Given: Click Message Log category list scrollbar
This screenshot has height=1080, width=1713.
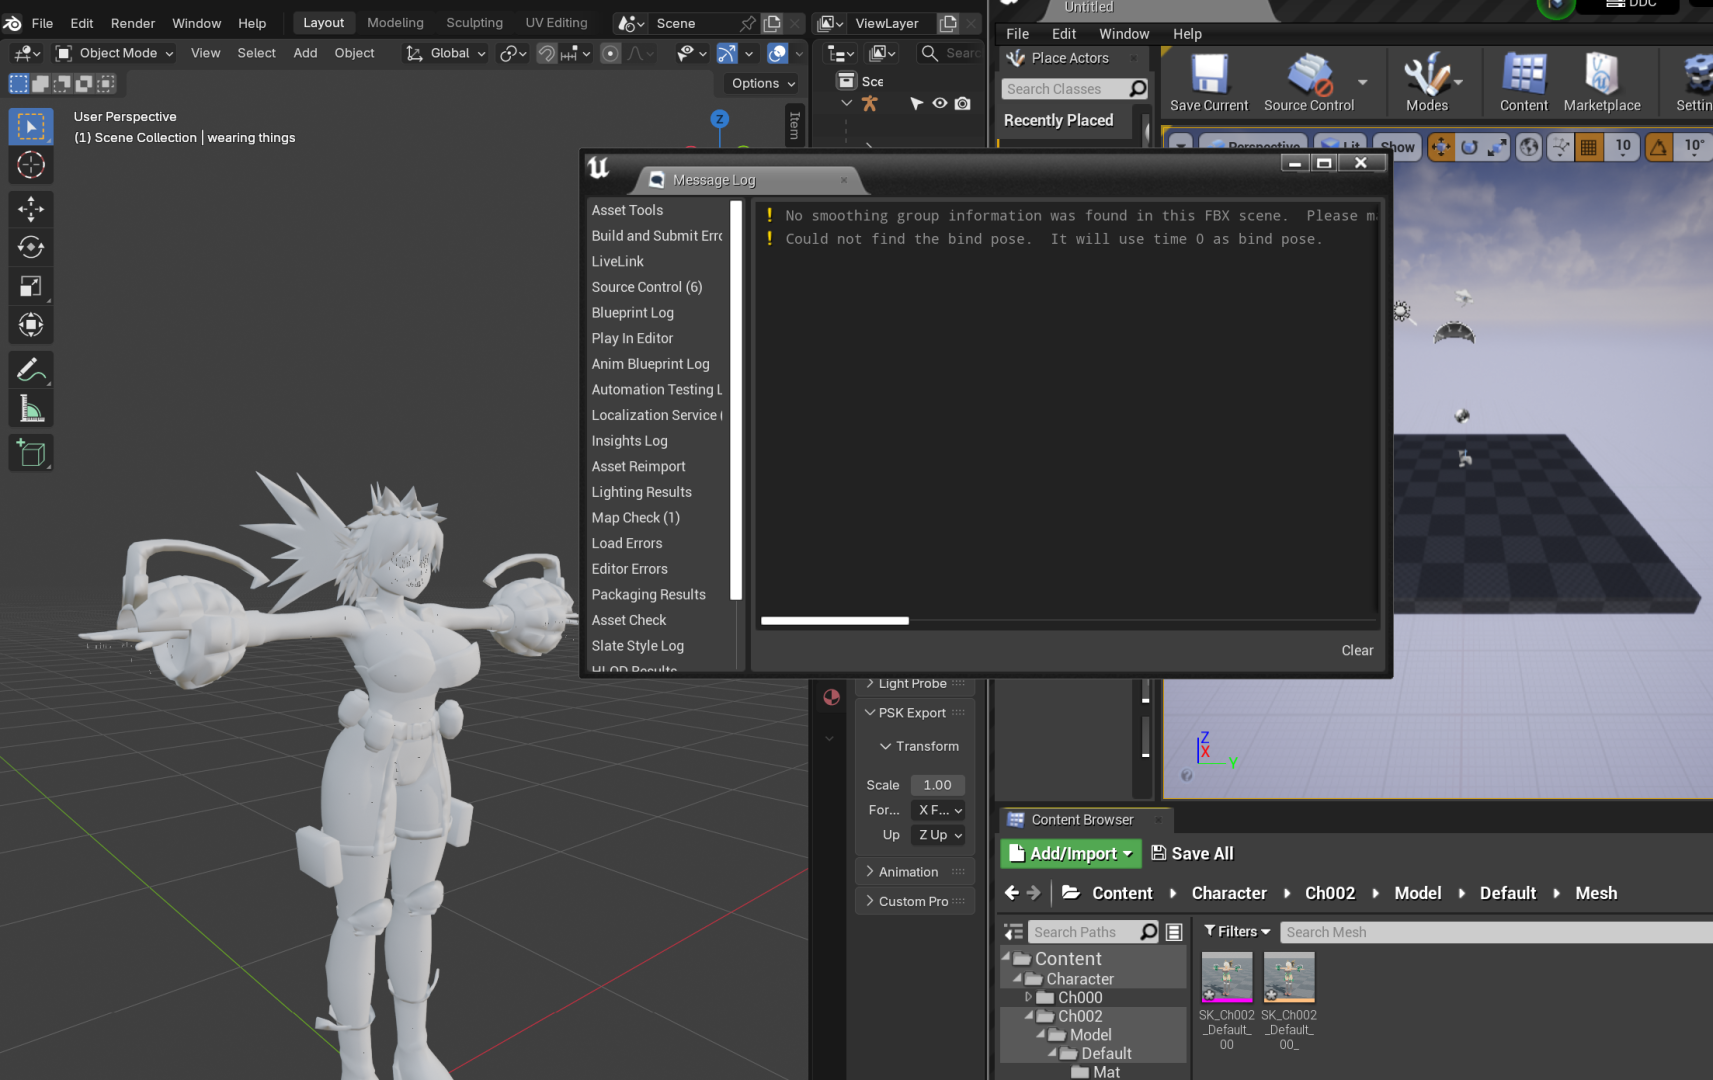Looking at the screenshot, I should click(736, 400).
